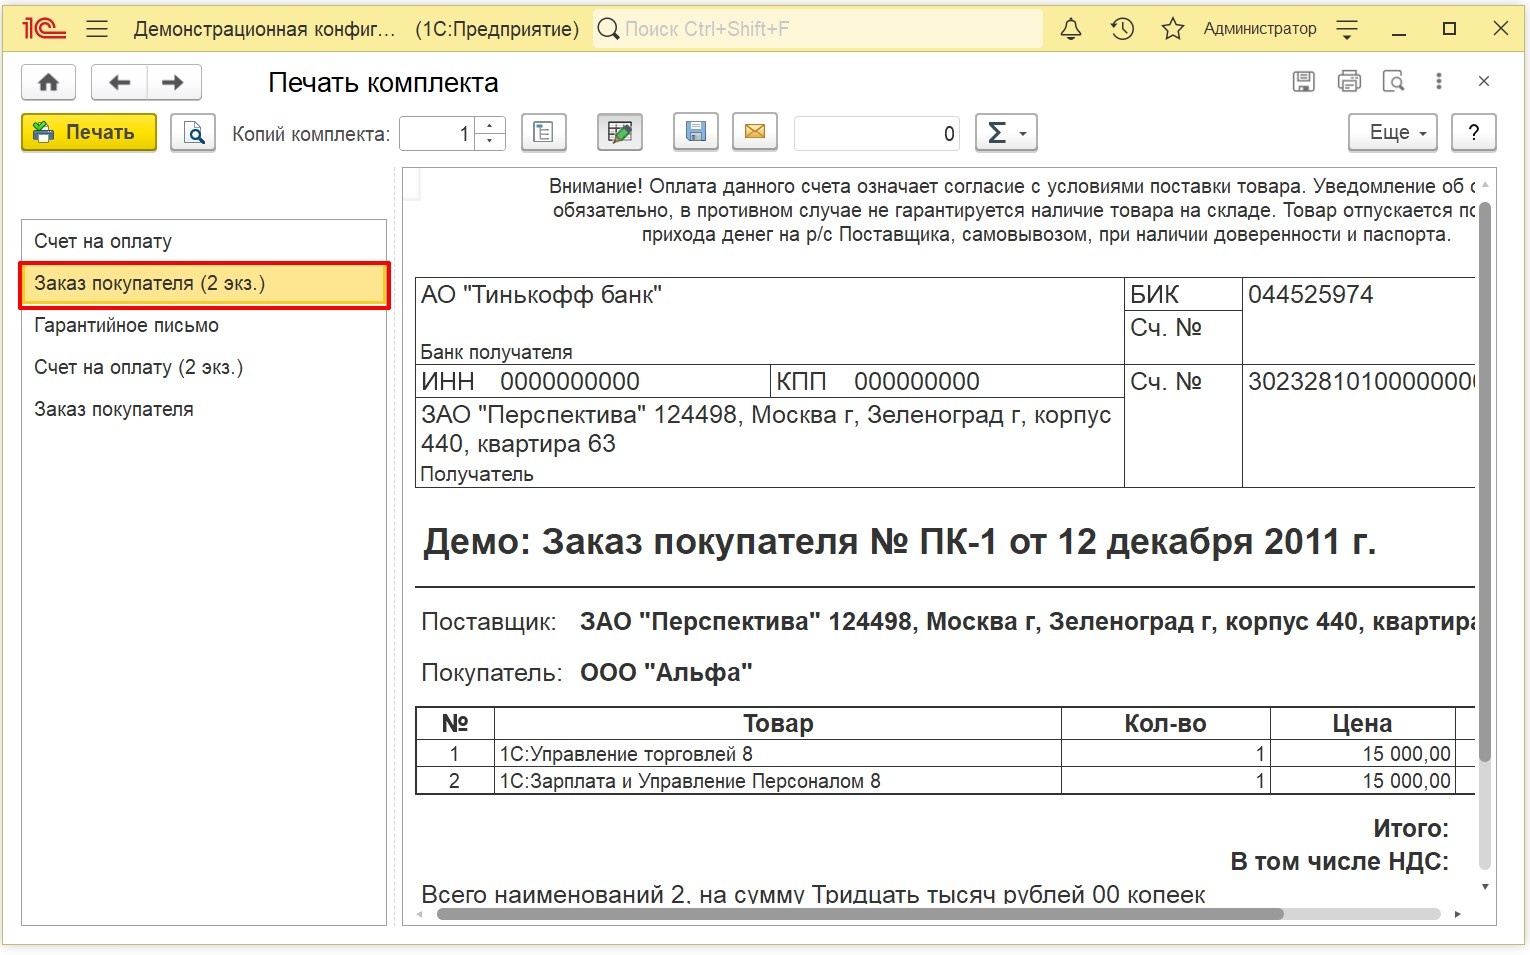Click the scroll down arrow of the preview
This screenshot has height=955, width=1530.
coord(1485,887)
